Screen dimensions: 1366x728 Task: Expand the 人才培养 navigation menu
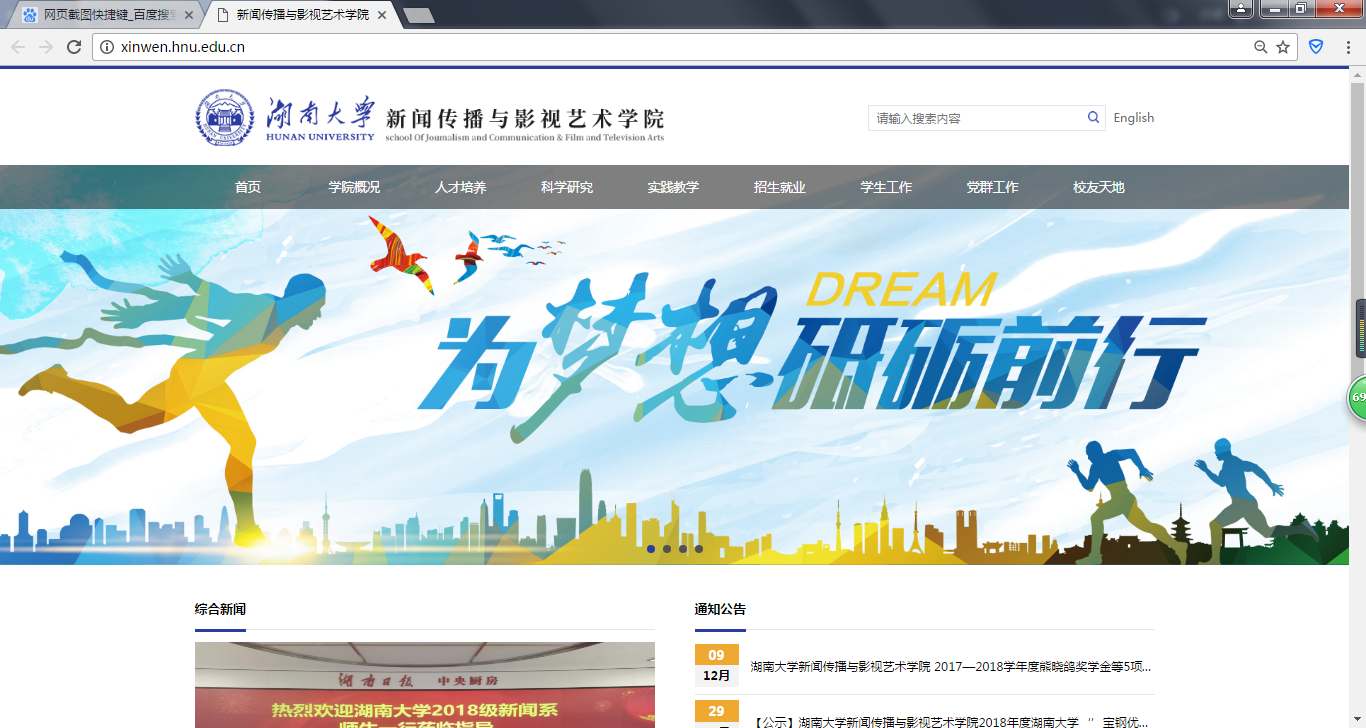(x=461, y=187)
